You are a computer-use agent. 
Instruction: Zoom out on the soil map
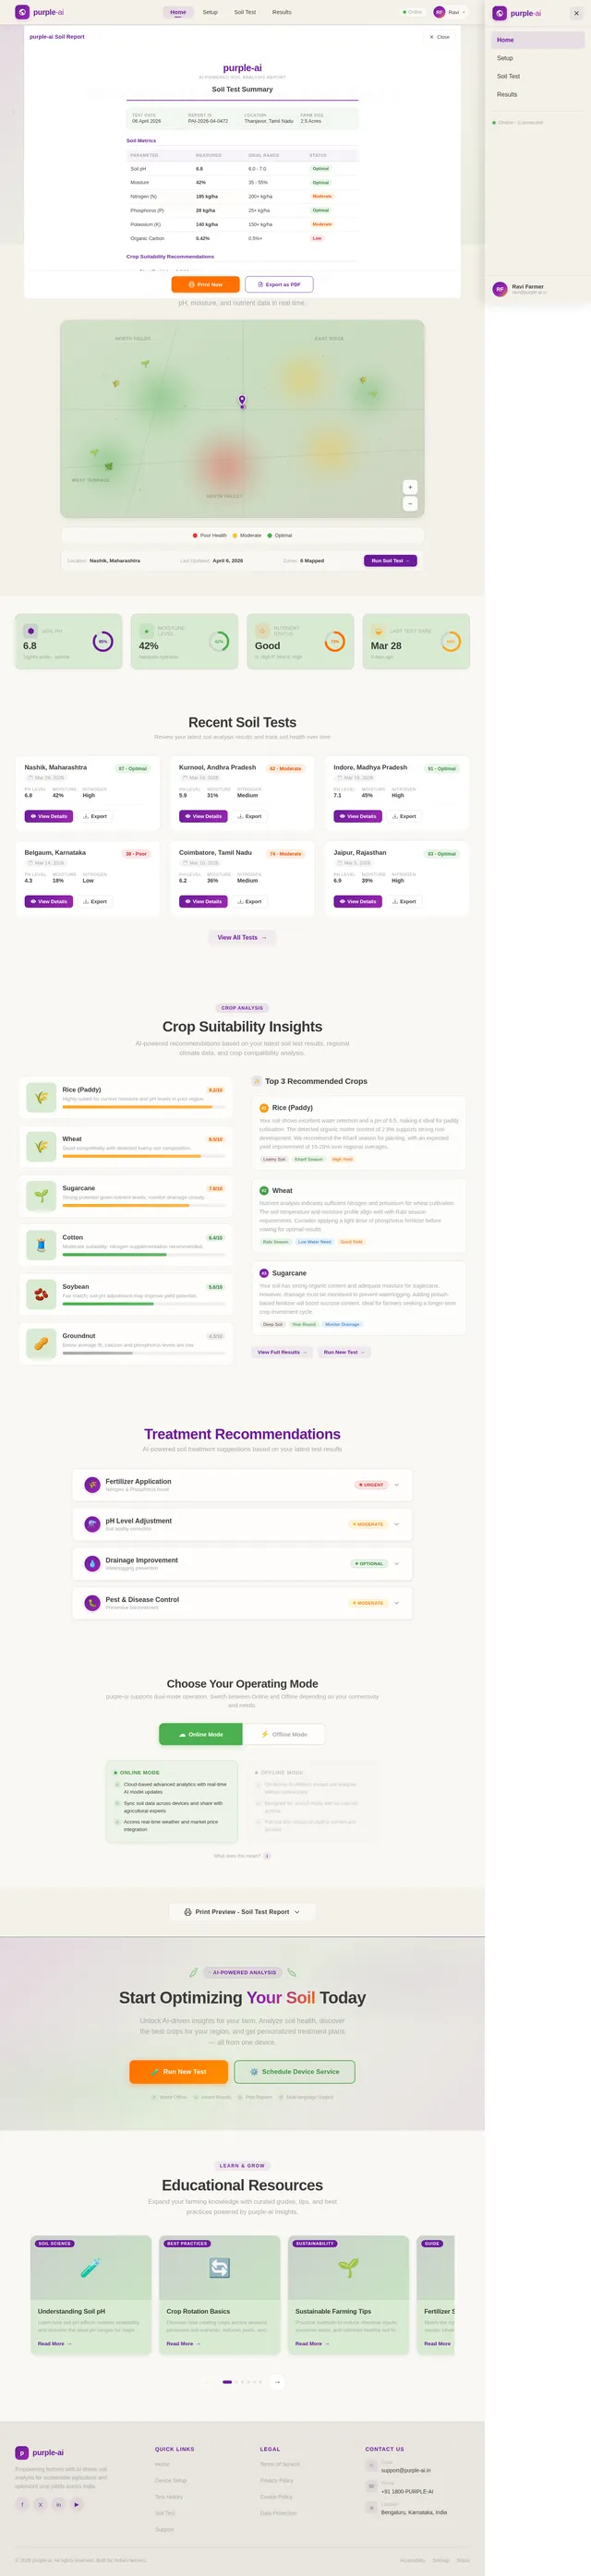coord(410,504)
